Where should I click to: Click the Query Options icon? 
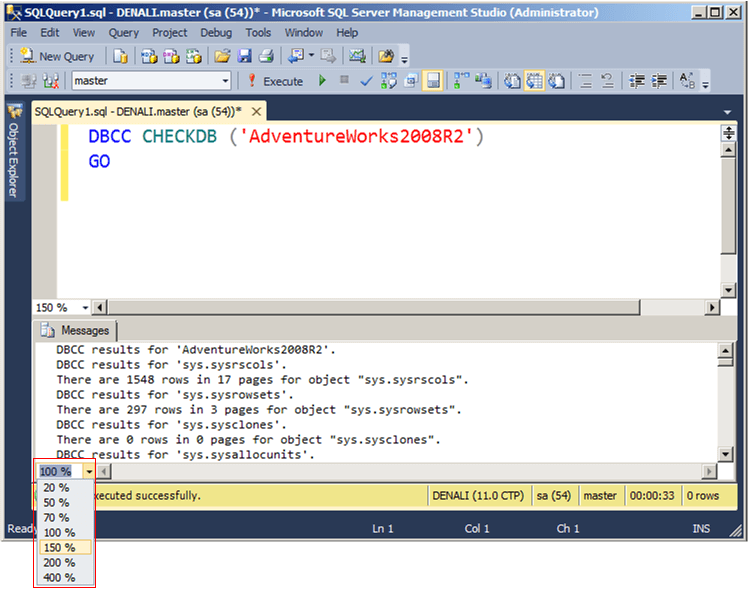411,81
